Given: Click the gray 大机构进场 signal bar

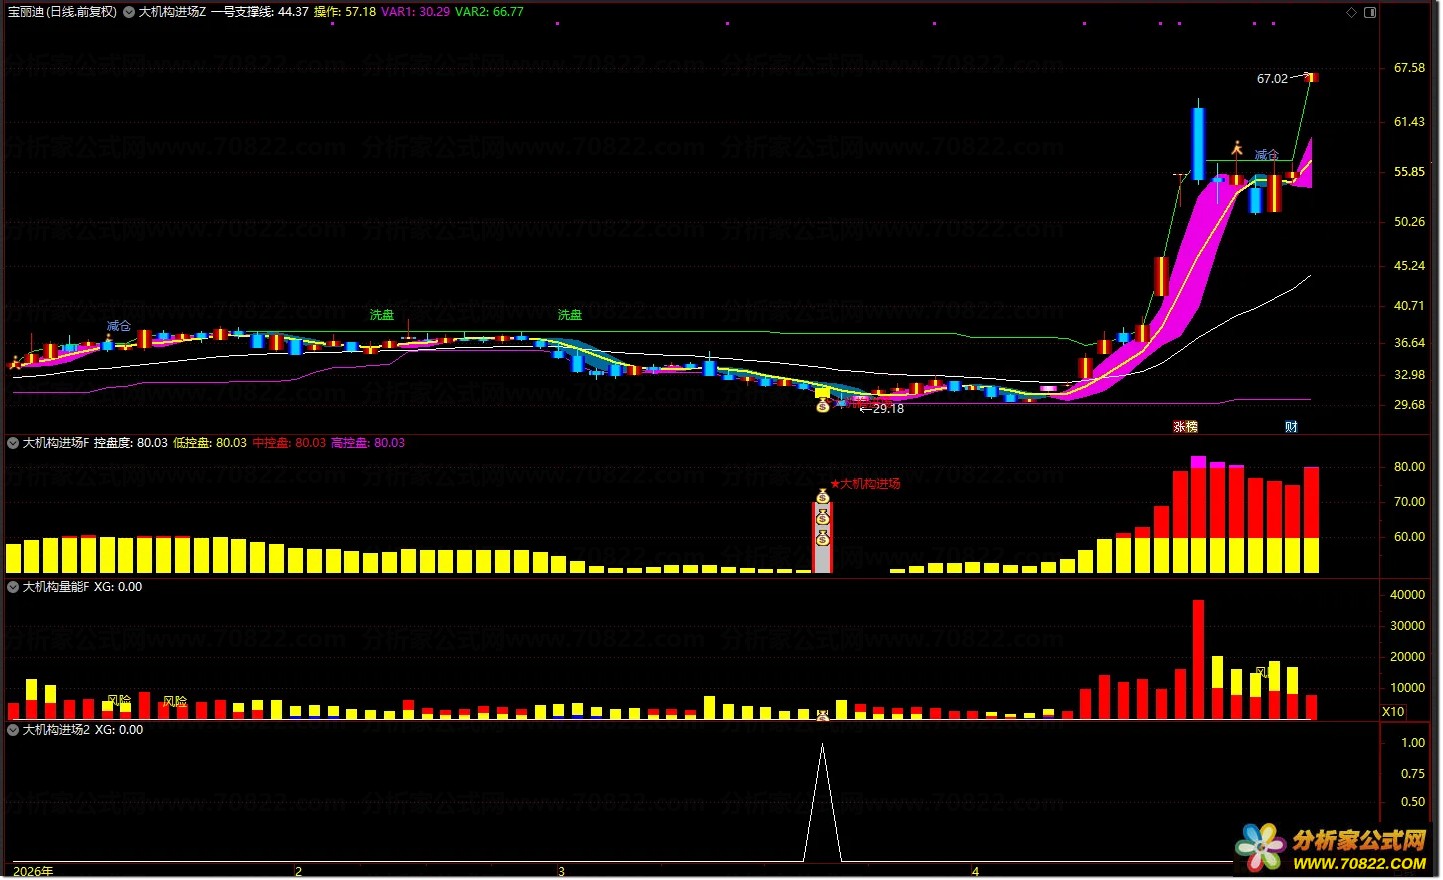Looking at the screenshot, I should [823, 537].
